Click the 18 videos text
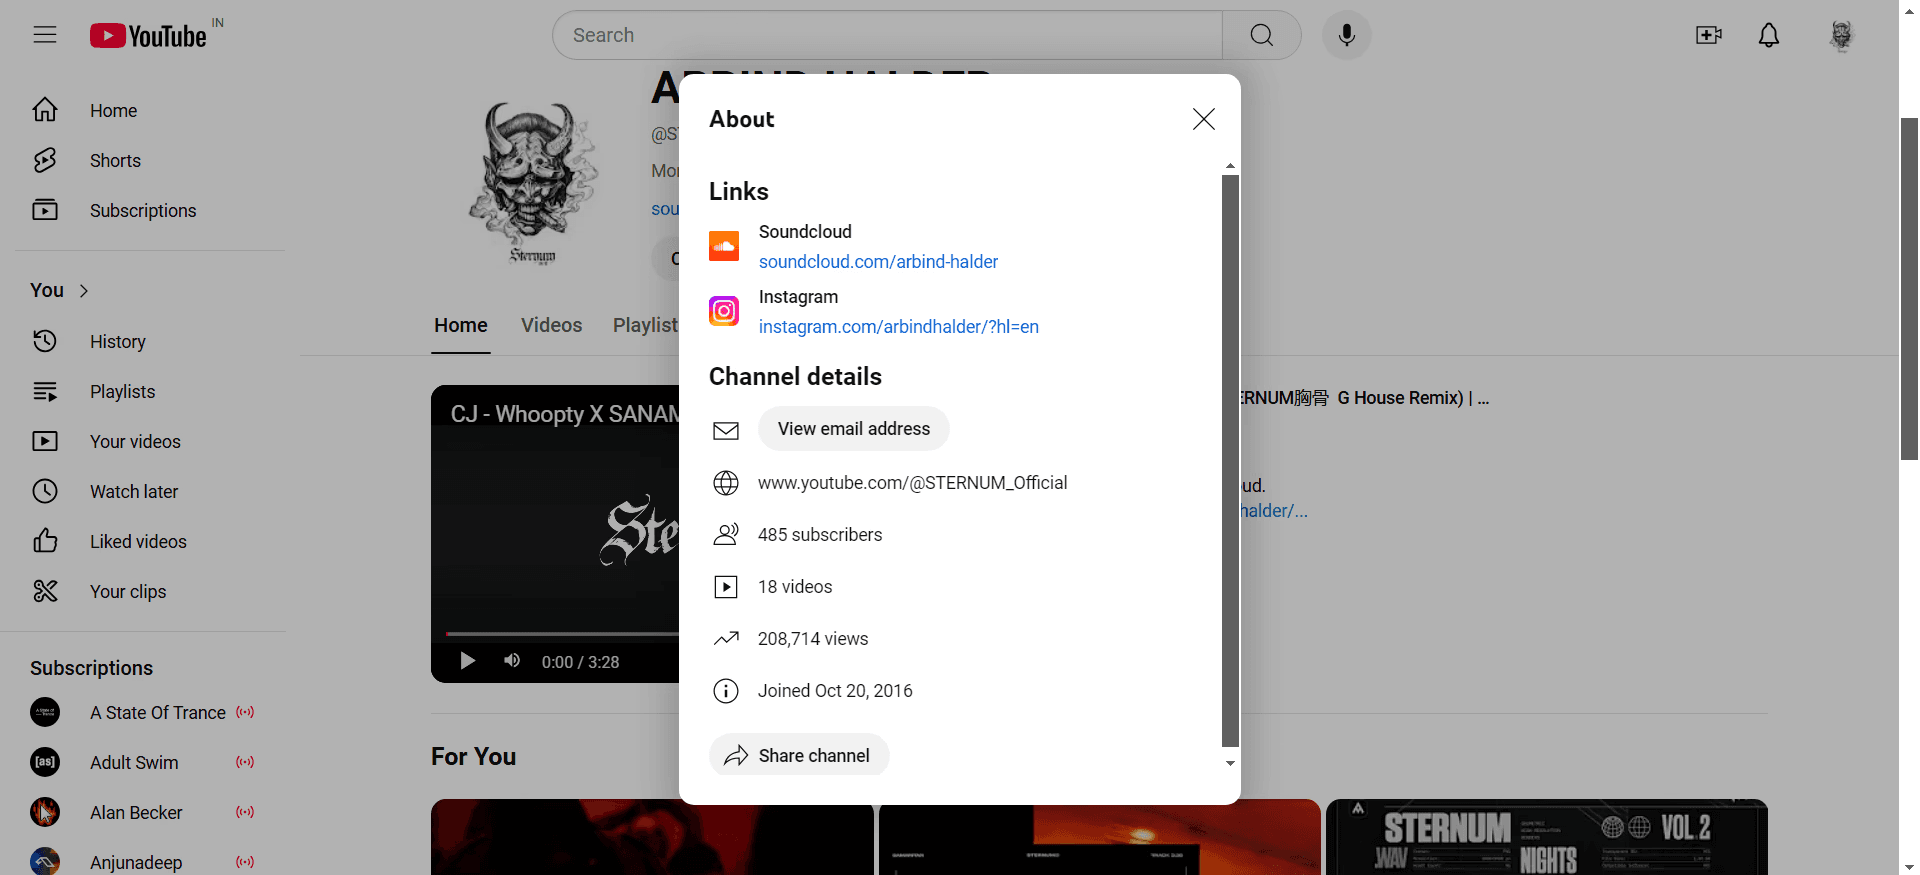The width and height of the screenshot is (1920, 875). (x=795, y=587)
